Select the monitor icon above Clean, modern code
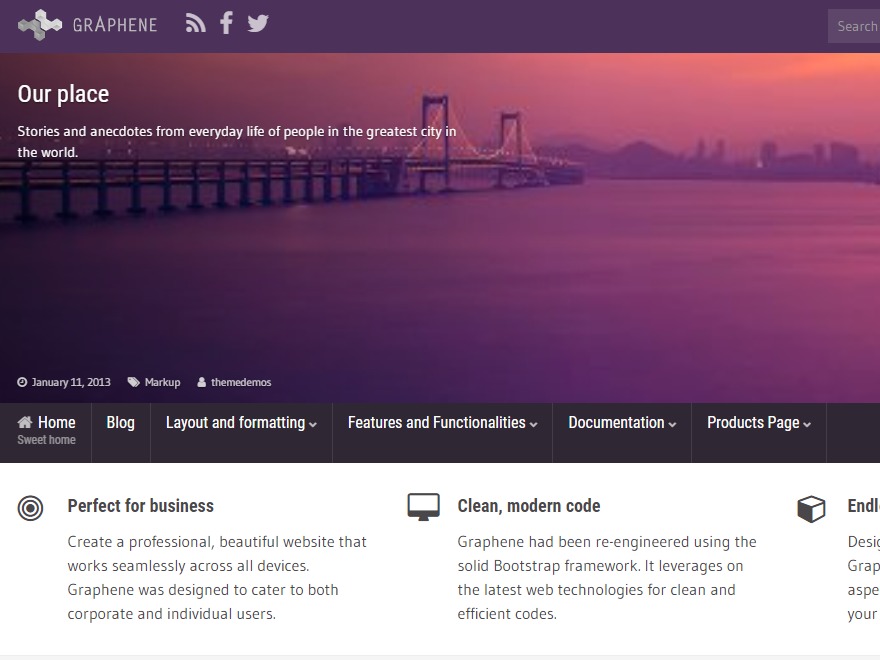 pyautogui.click(x=423, y=507)
